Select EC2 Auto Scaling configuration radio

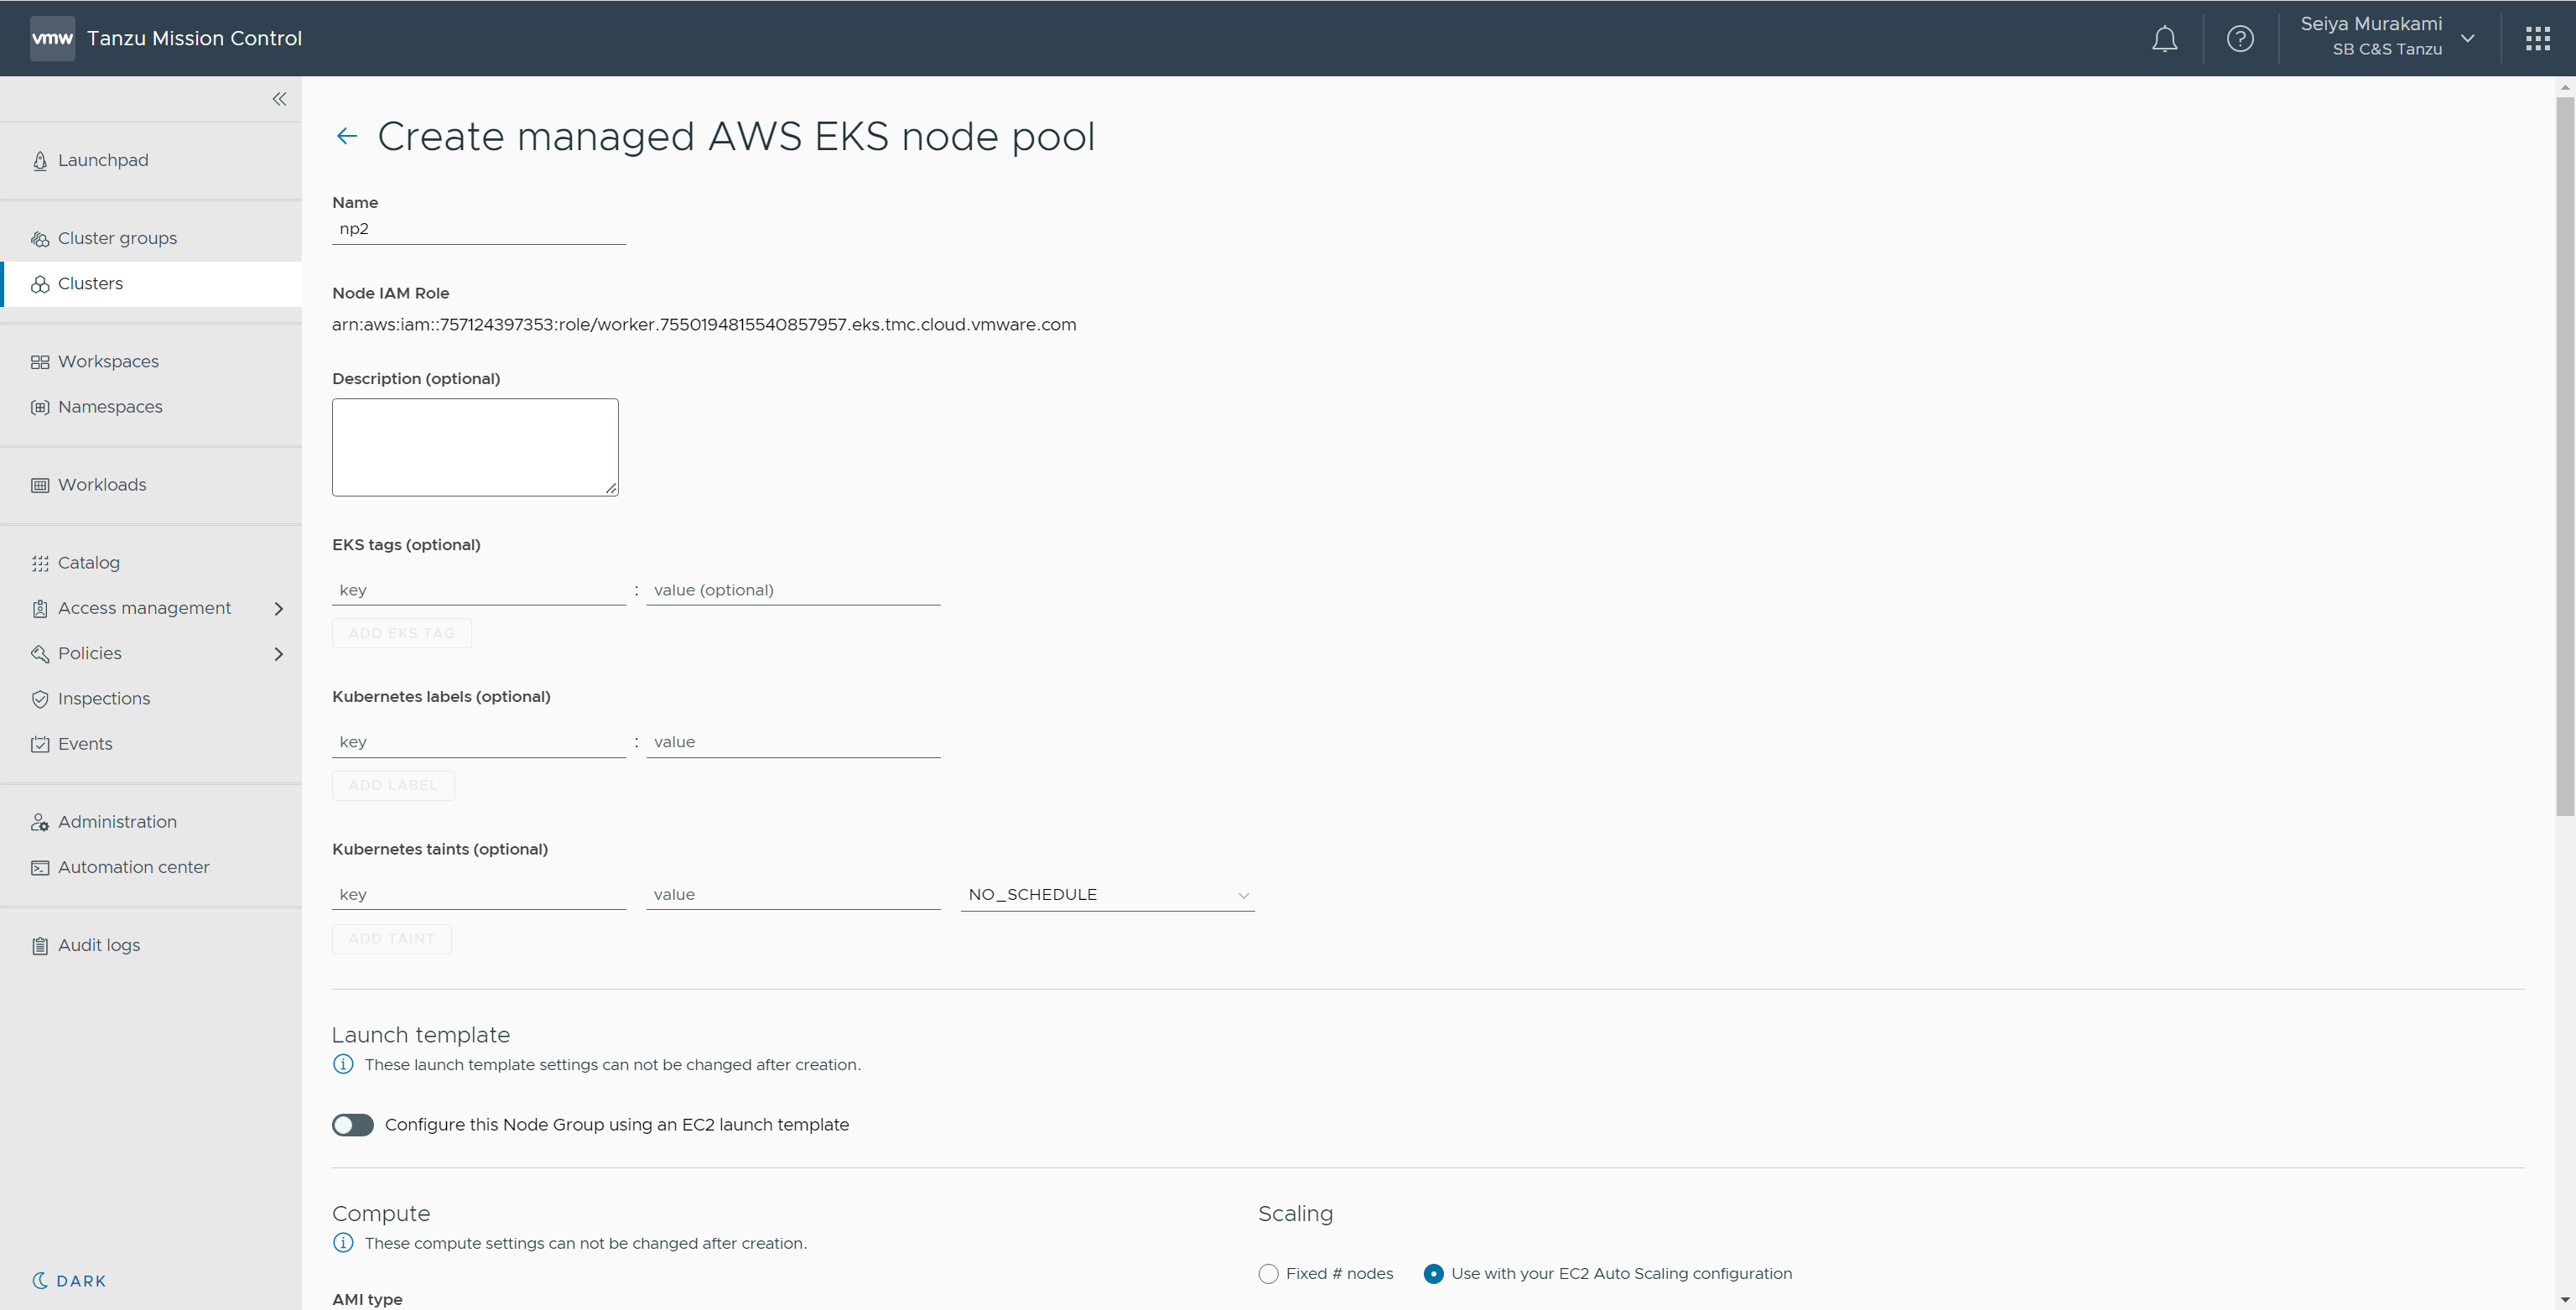point(1433,1274)
